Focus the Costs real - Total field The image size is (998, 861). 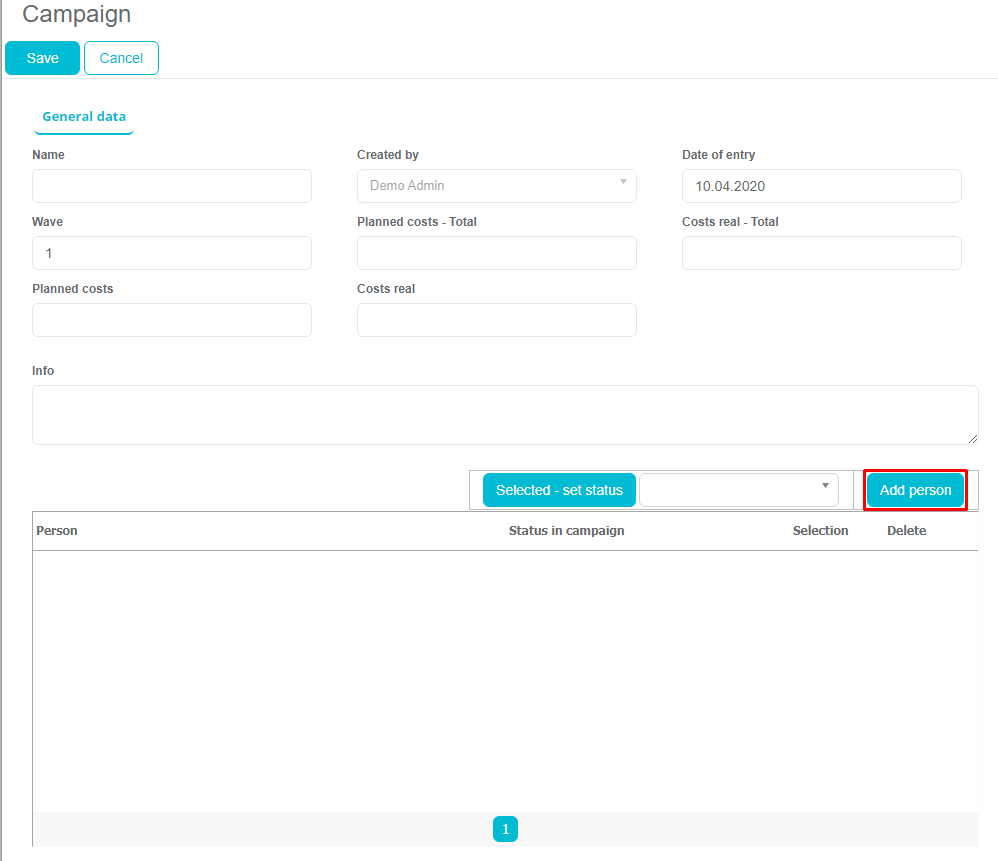point(821,253)
